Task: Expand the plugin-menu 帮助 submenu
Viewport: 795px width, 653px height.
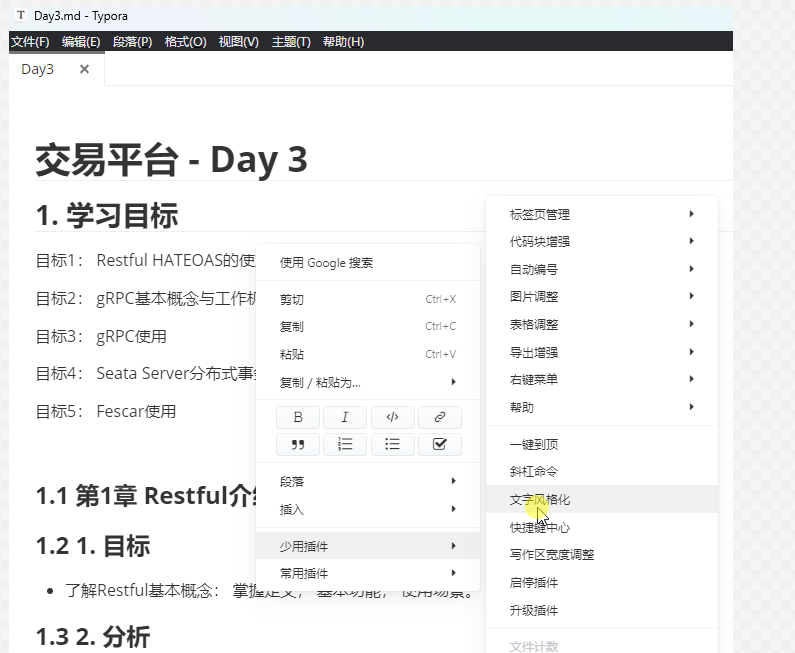Action: pos(602,407)
